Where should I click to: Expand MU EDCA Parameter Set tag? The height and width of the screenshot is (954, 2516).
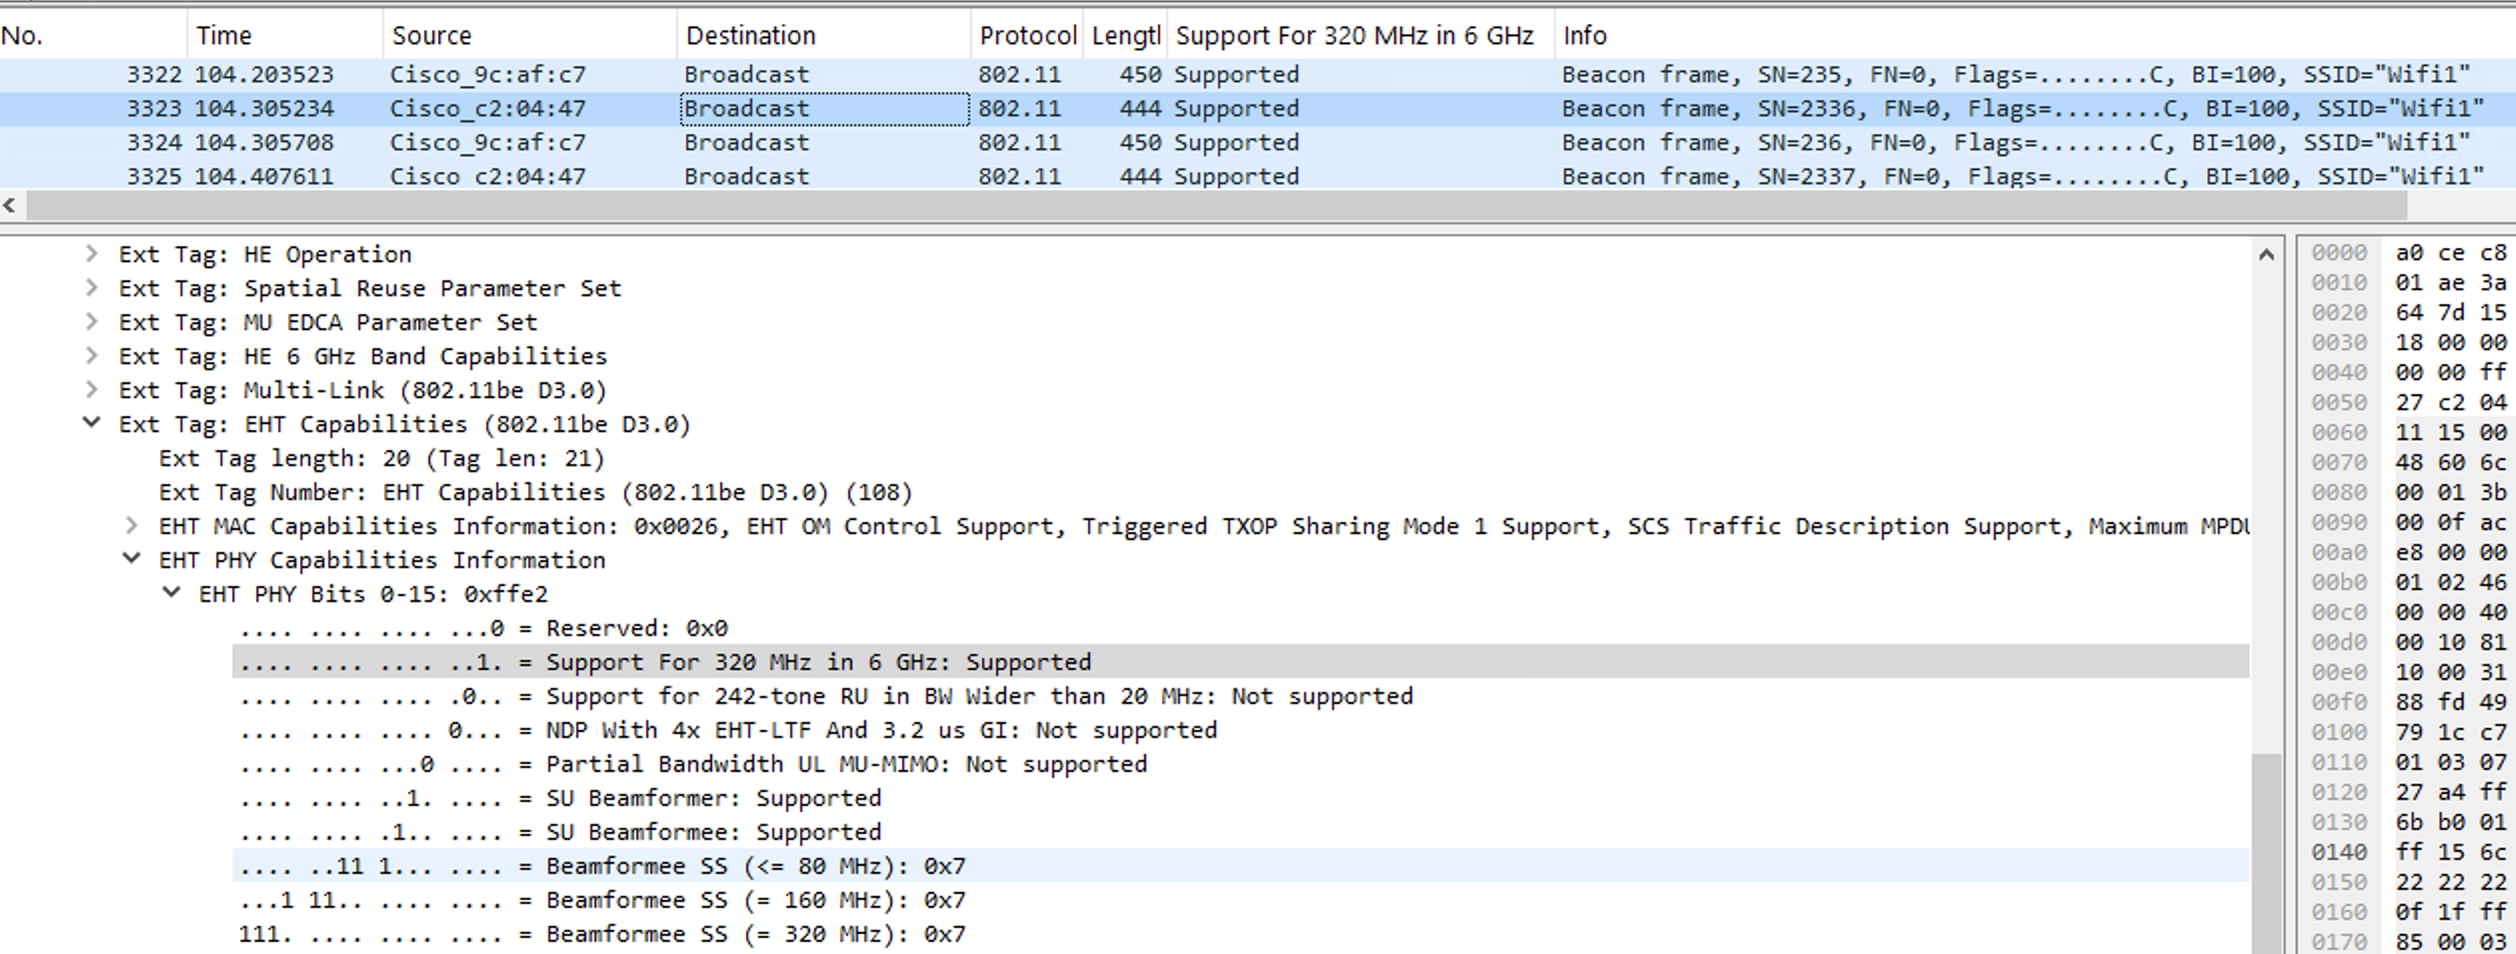[x=91, y=322]
